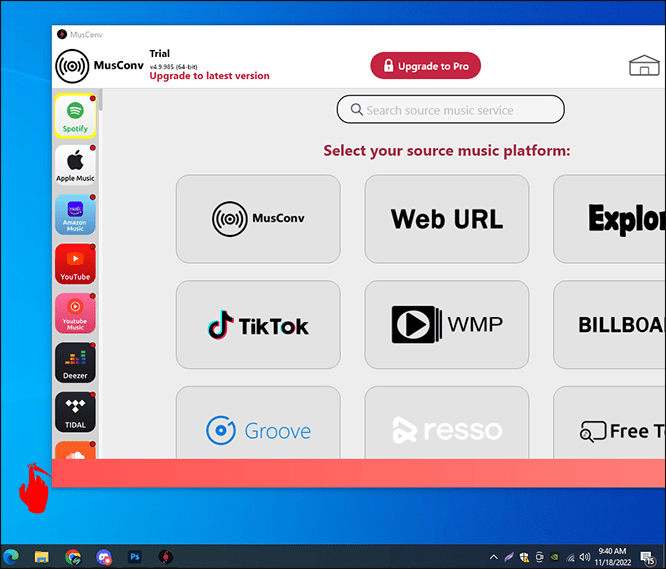Open the home icon at top right
Image resolution: width=666 pixels, height=569 pixels.
pyautogui.click(x=644, y=65)
